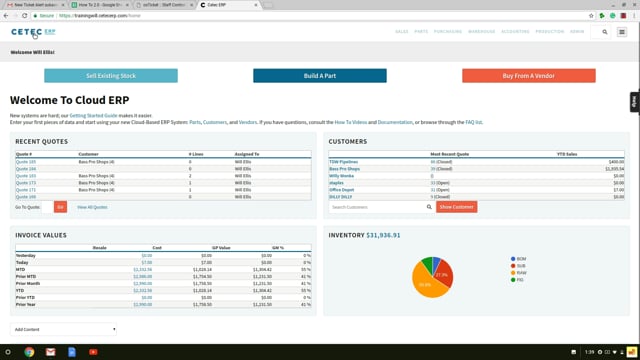Open the Purchasing menu
The image size is (640, 360).
coord(448,31)
